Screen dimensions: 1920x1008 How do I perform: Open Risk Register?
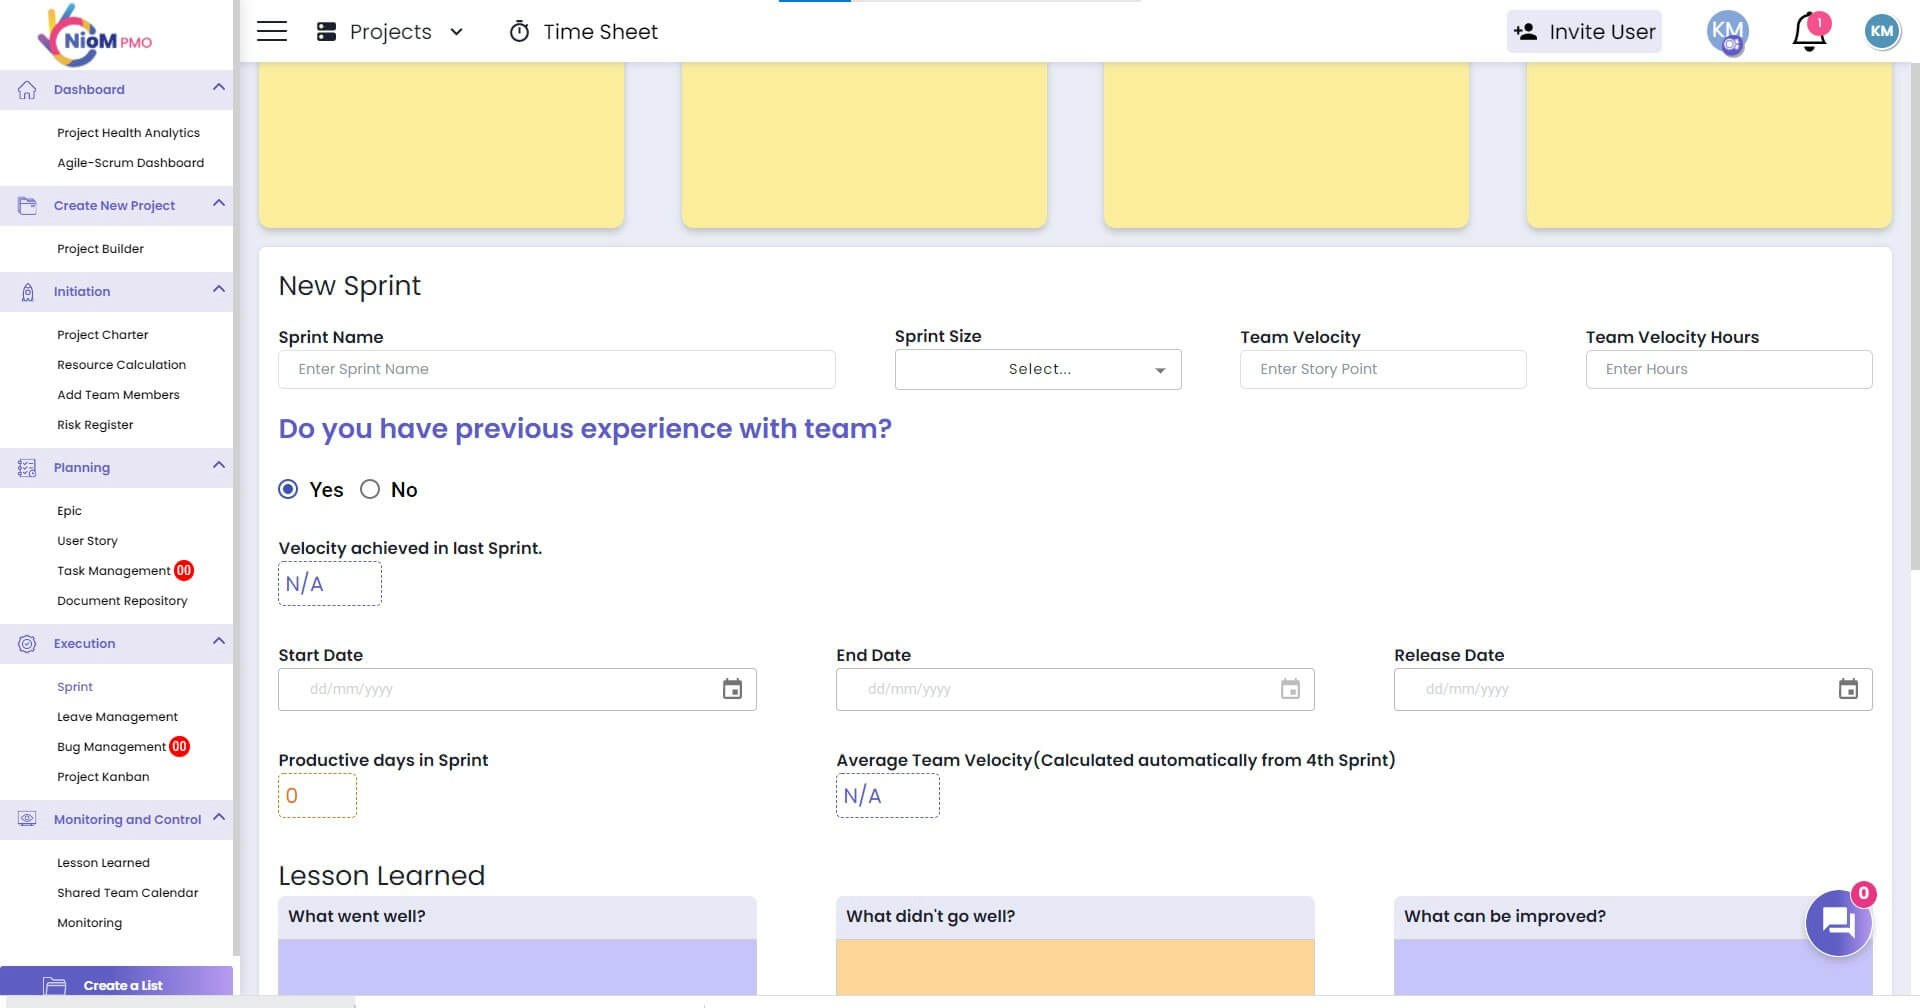click(x=95, y=425)
